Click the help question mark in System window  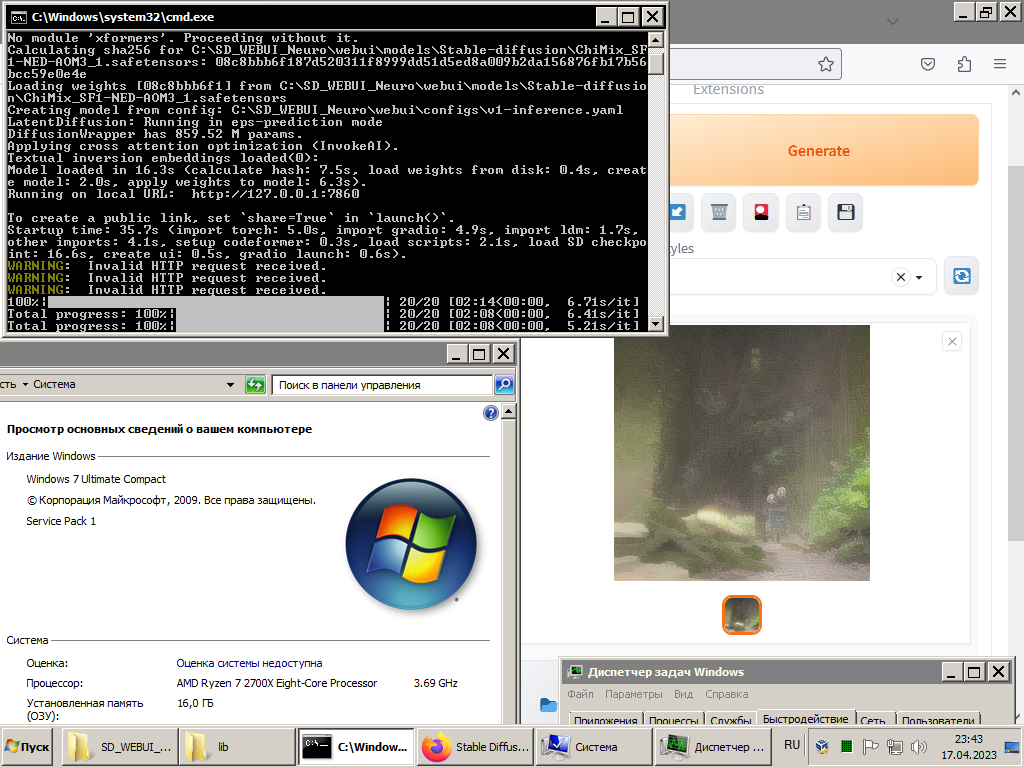point(490,413)
